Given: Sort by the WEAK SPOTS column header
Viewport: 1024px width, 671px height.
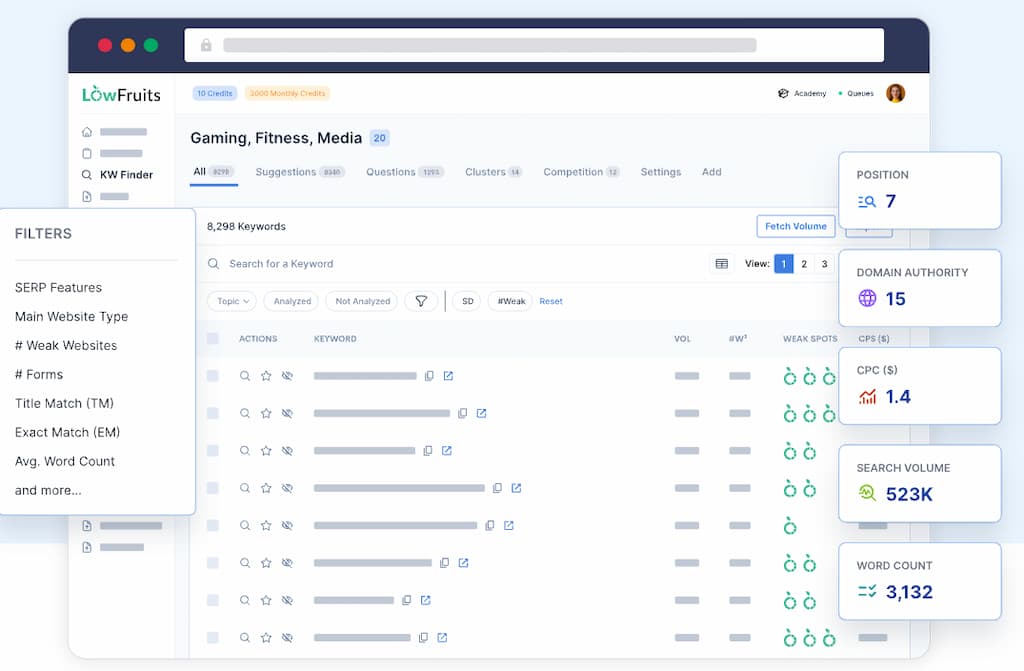Looking at the screenshot, I should click(810, 338).
